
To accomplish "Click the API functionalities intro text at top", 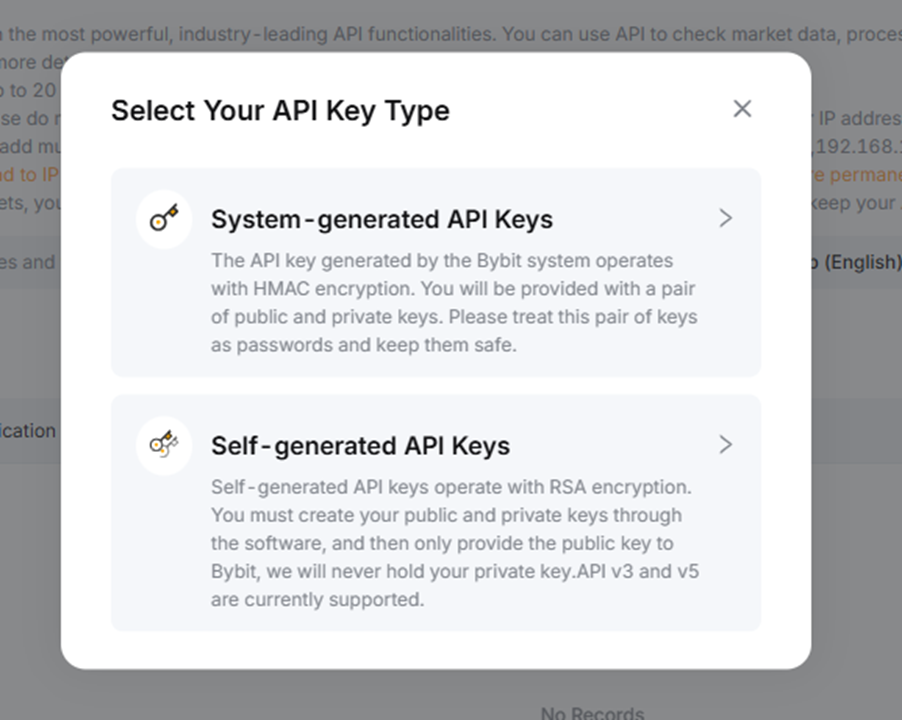I will tap(450, 34).
